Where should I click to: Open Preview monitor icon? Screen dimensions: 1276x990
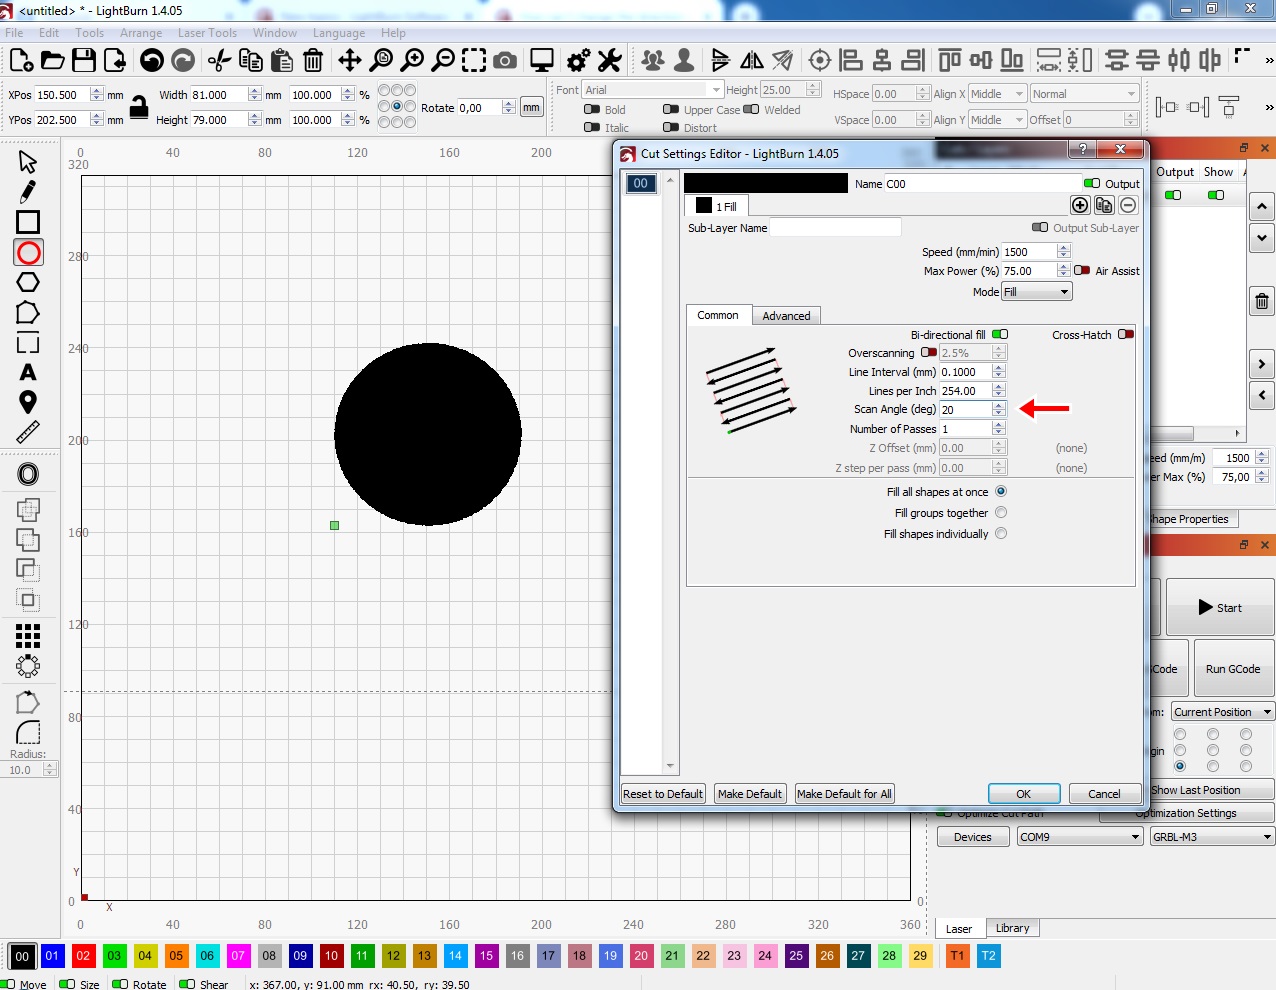pyautogui.click(x=542, y=61)
